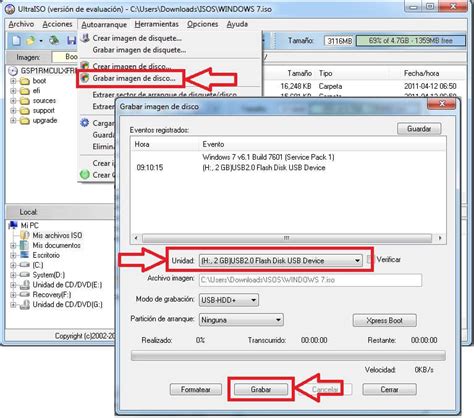Click the floppy icon beside Crear imagen de disquete
474x418 pixels.
(x=85, y=38)
